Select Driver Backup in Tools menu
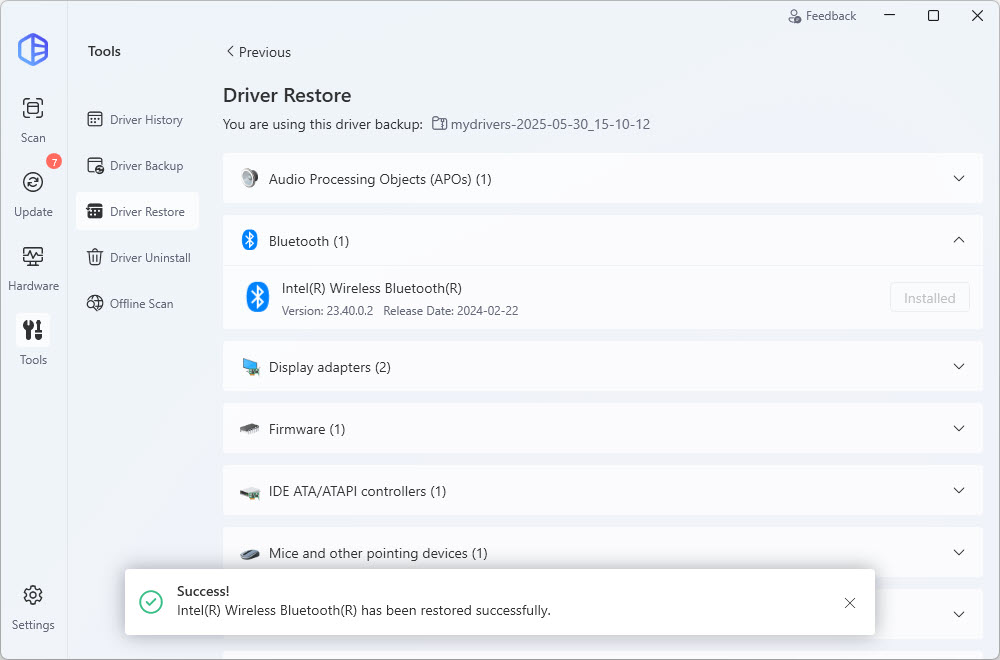Viewport: 1000px width, 660px height. click(137, 166)
